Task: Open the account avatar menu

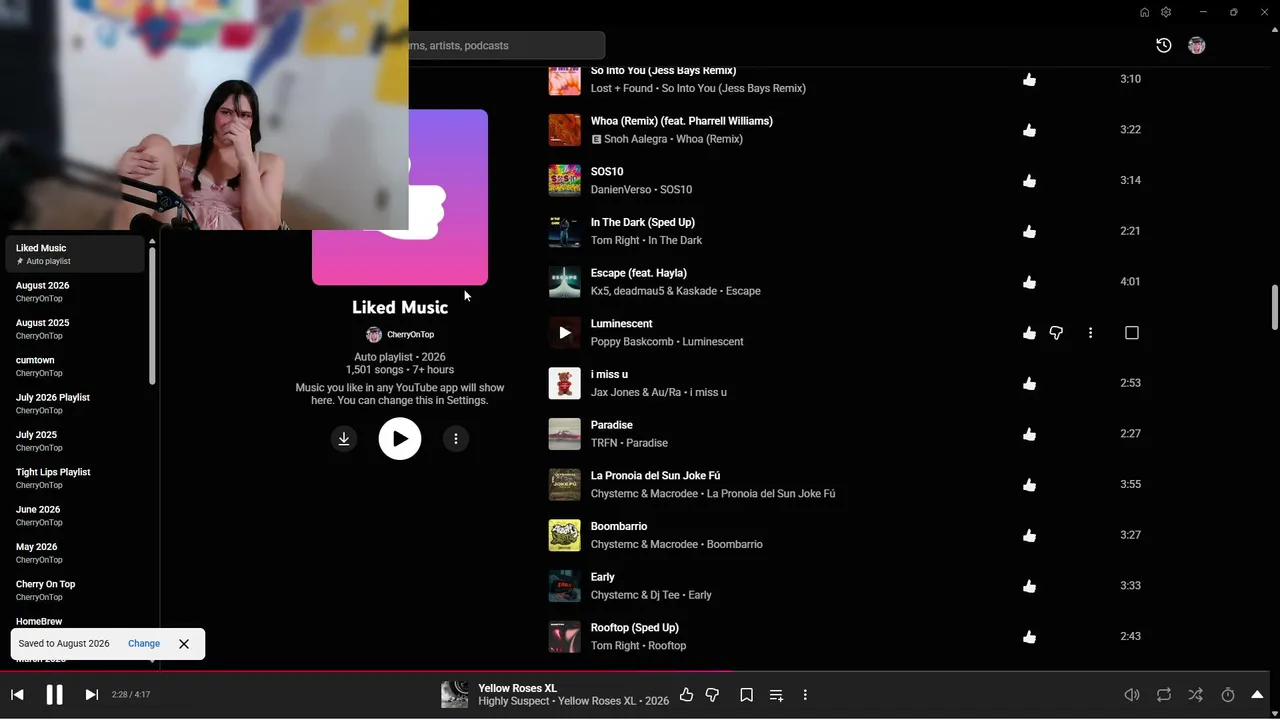Action: [x=1196, y=45]
